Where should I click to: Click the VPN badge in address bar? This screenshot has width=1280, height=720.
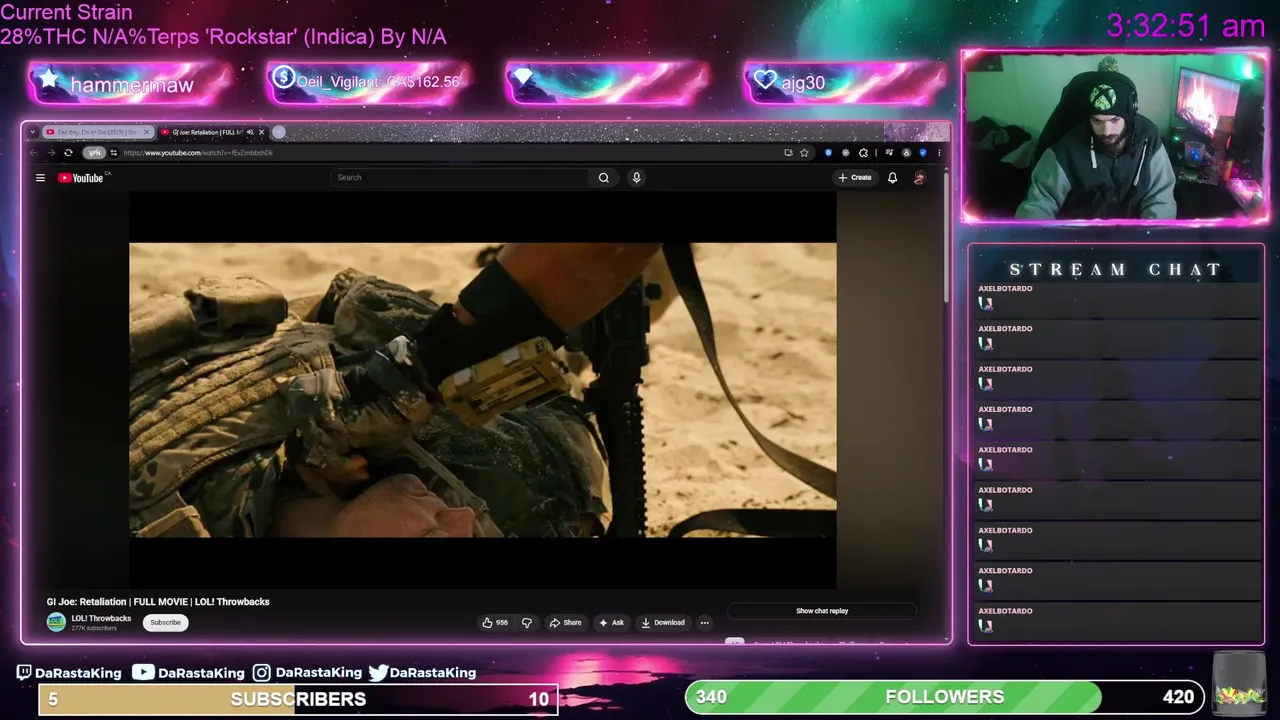pos(94,153)
